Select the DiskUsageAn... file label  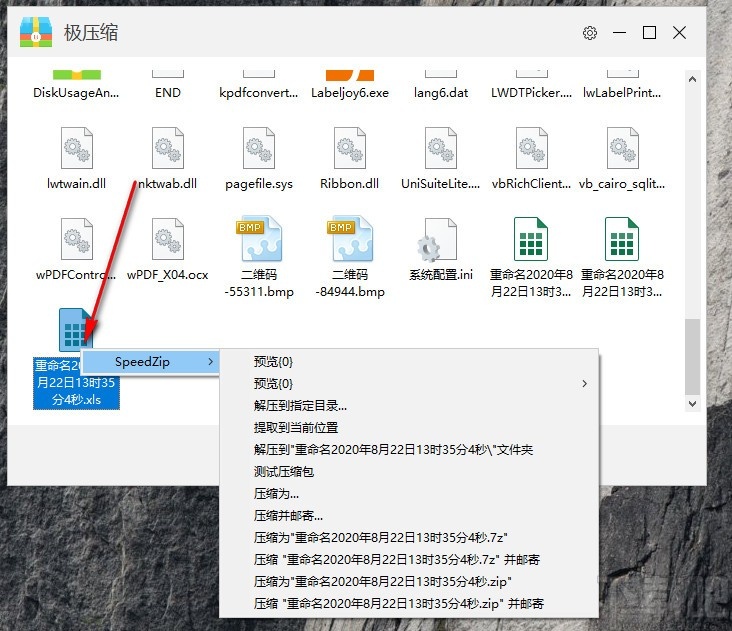pos(76,93)
